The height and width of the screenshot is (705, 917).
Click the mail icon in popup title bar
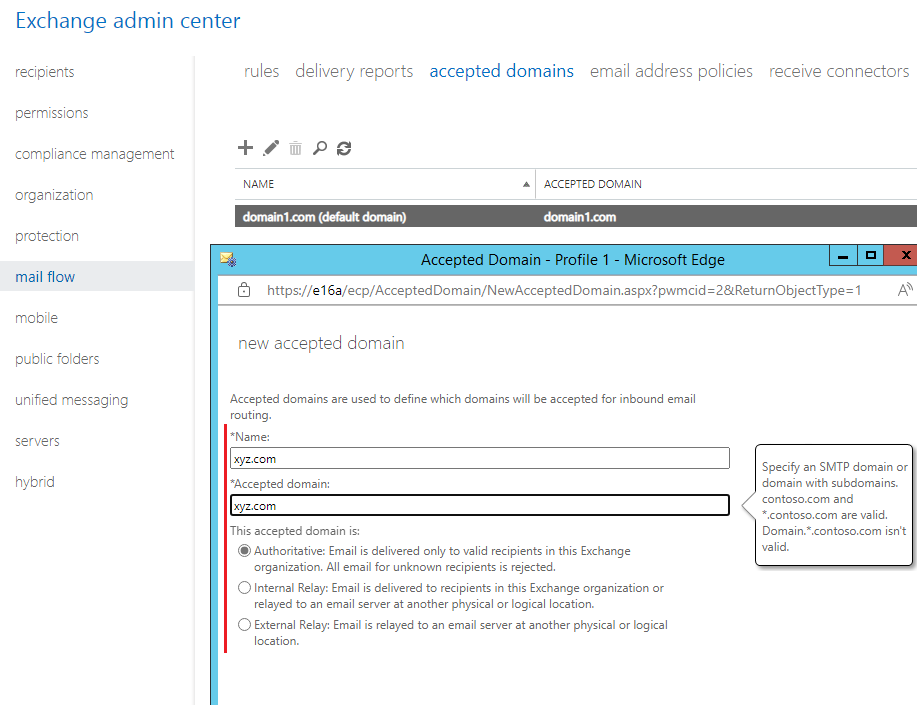[228, 259]
